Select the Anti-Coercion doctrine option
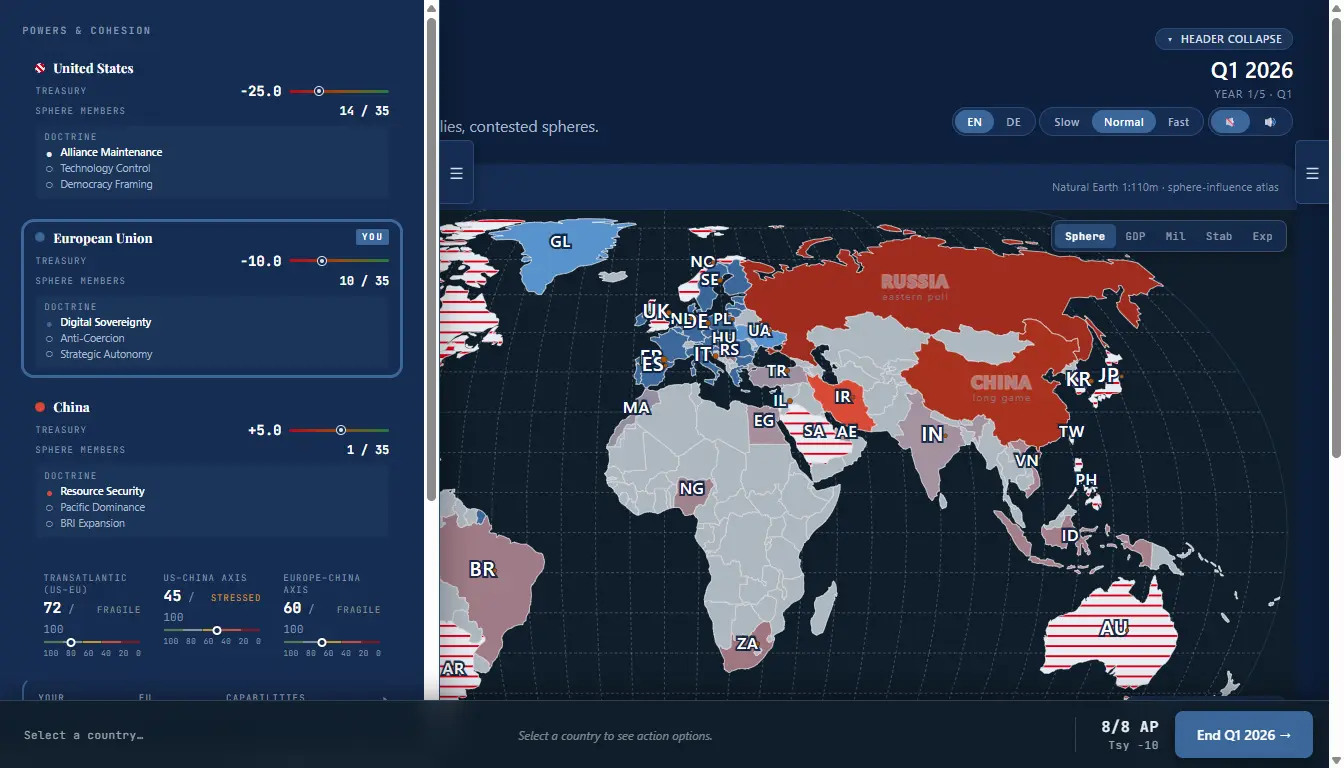Image resolution: width=1344 pixels, height=768 pixels. [92, 338]
